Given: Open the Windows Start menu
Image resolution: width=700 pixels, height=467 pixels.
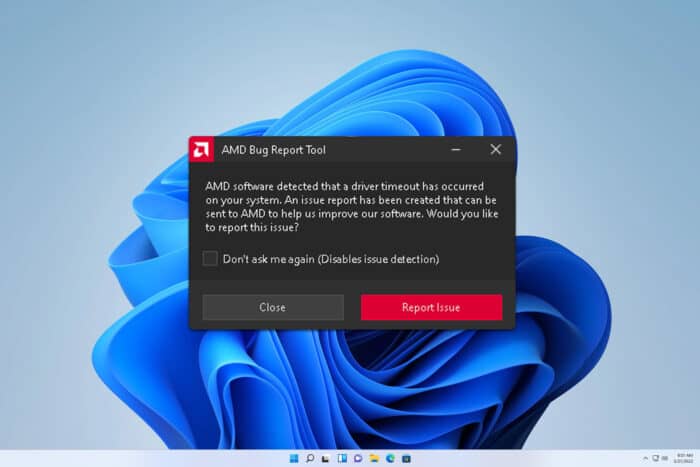Looking at the screenshot, I should pyautogui.click(x=294, y=459).
